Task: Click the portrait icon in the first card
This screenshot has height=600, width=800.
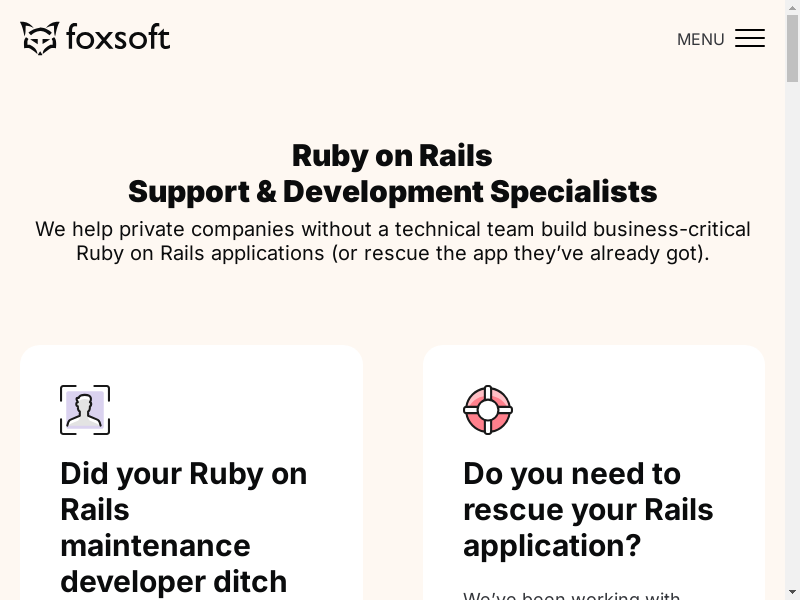Action: (85, 410)
